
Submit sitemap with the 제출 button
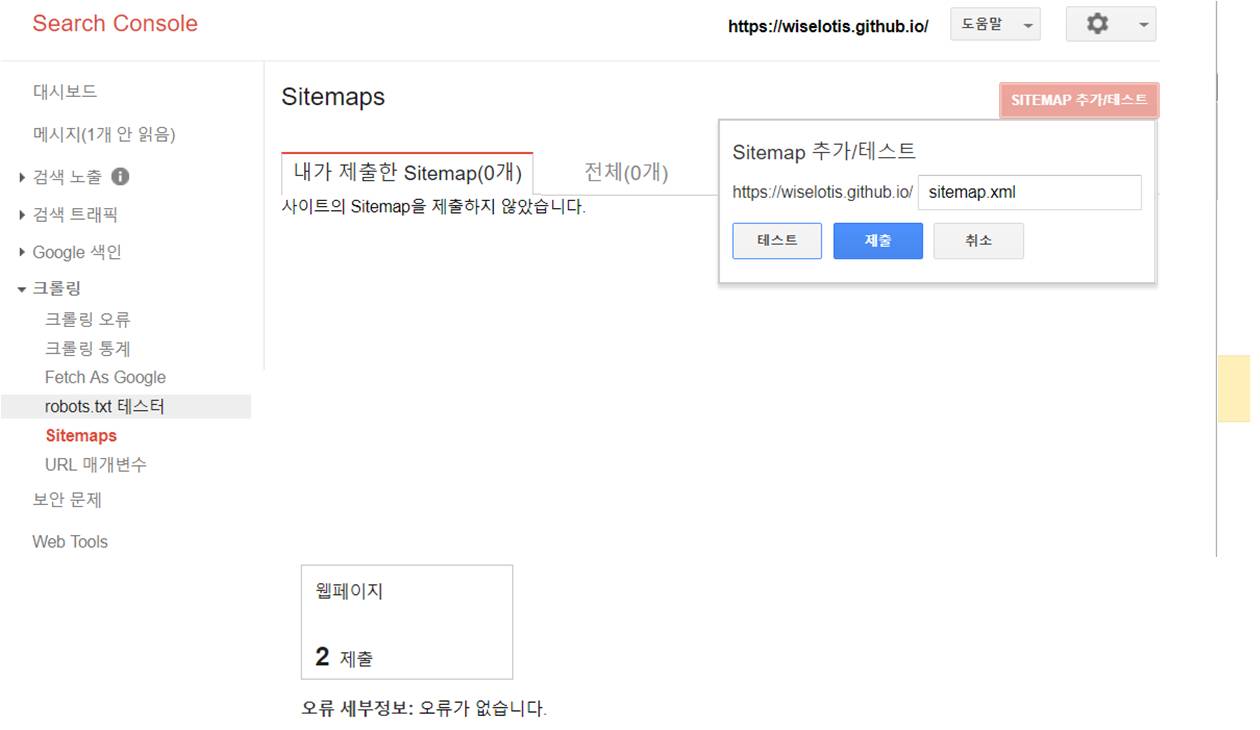coord(878,241)
